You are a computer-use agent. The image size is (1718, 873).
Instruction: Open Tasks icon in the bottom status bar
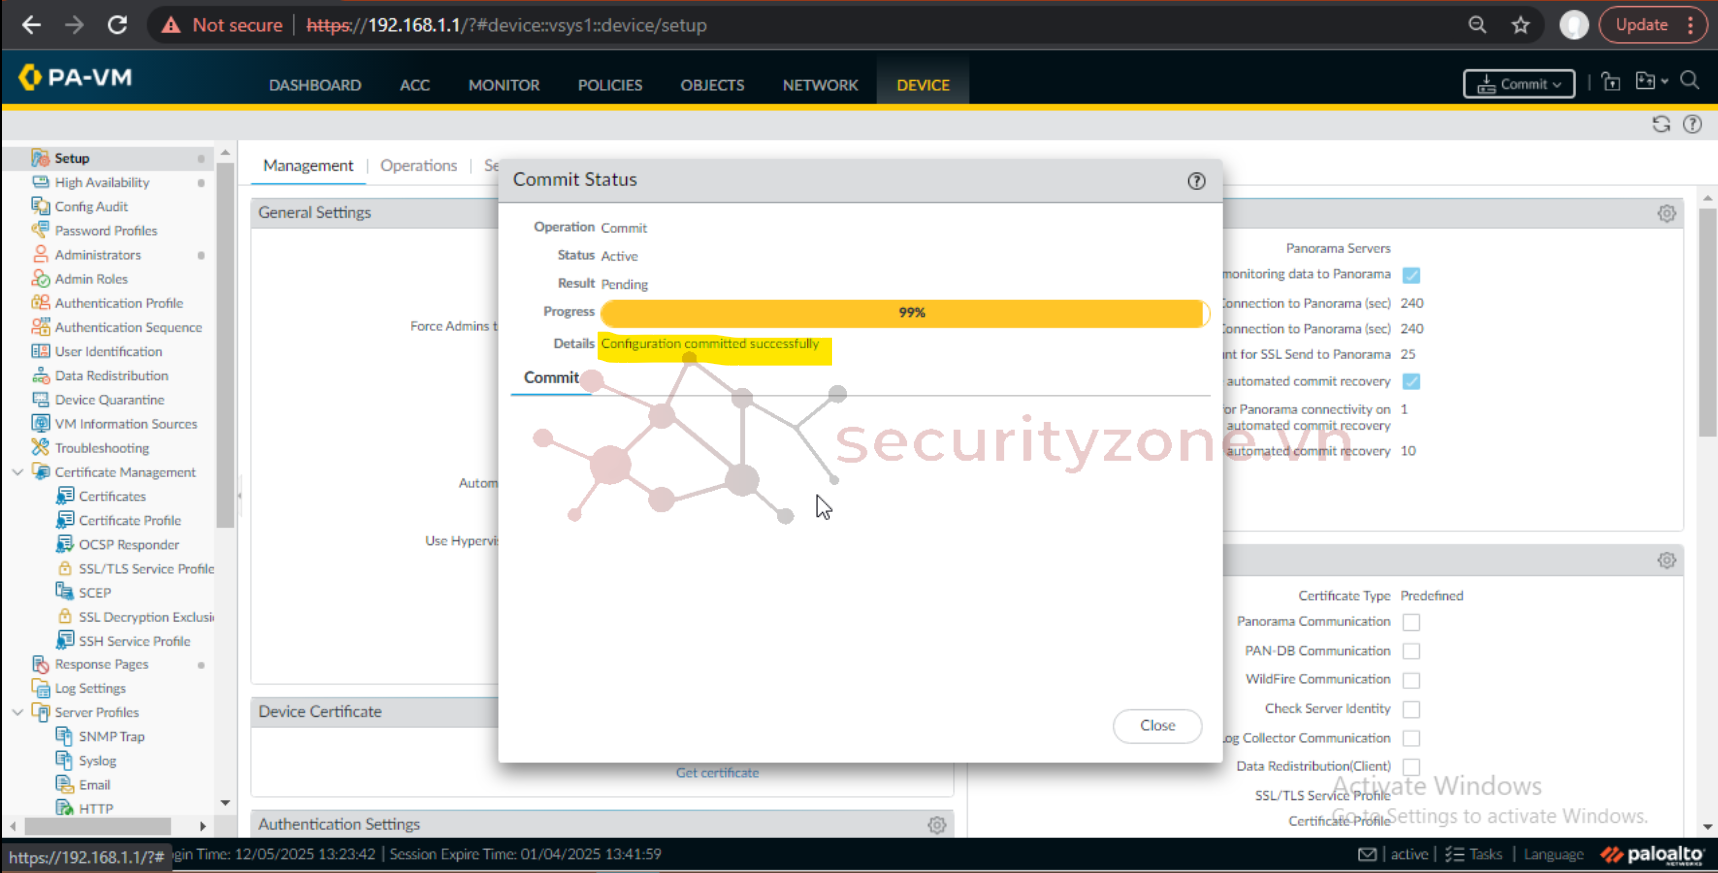(1455, 854)
